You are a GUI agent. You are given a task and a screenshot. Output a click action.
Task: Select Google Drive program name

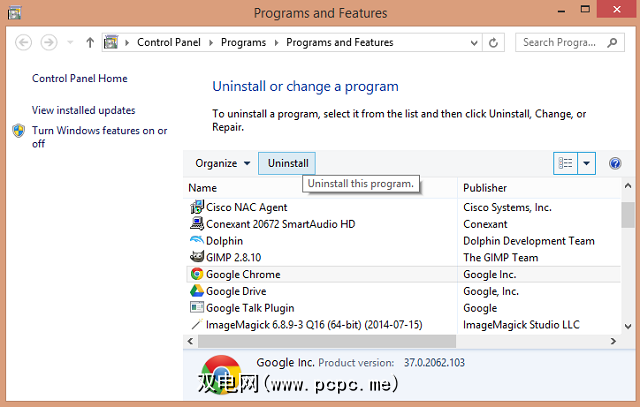tap(236, 291)
